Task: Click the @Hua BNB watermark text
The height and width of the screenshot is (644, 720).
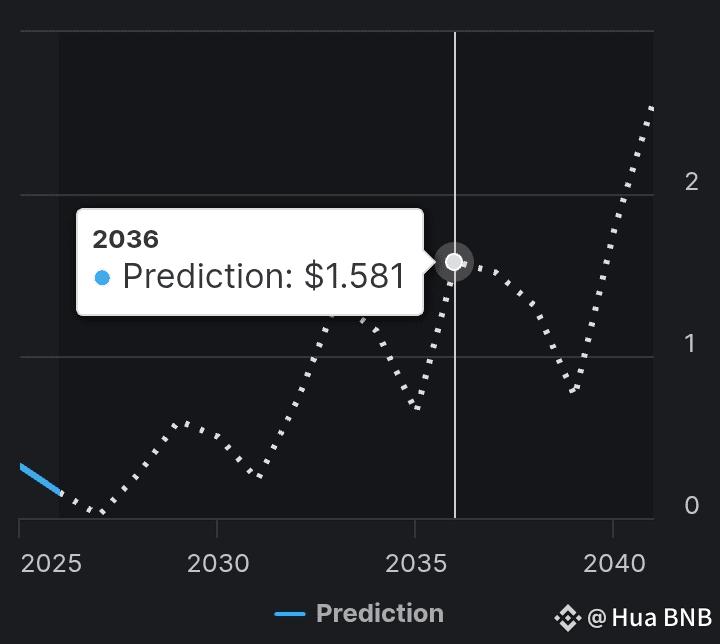Action: 649,617
